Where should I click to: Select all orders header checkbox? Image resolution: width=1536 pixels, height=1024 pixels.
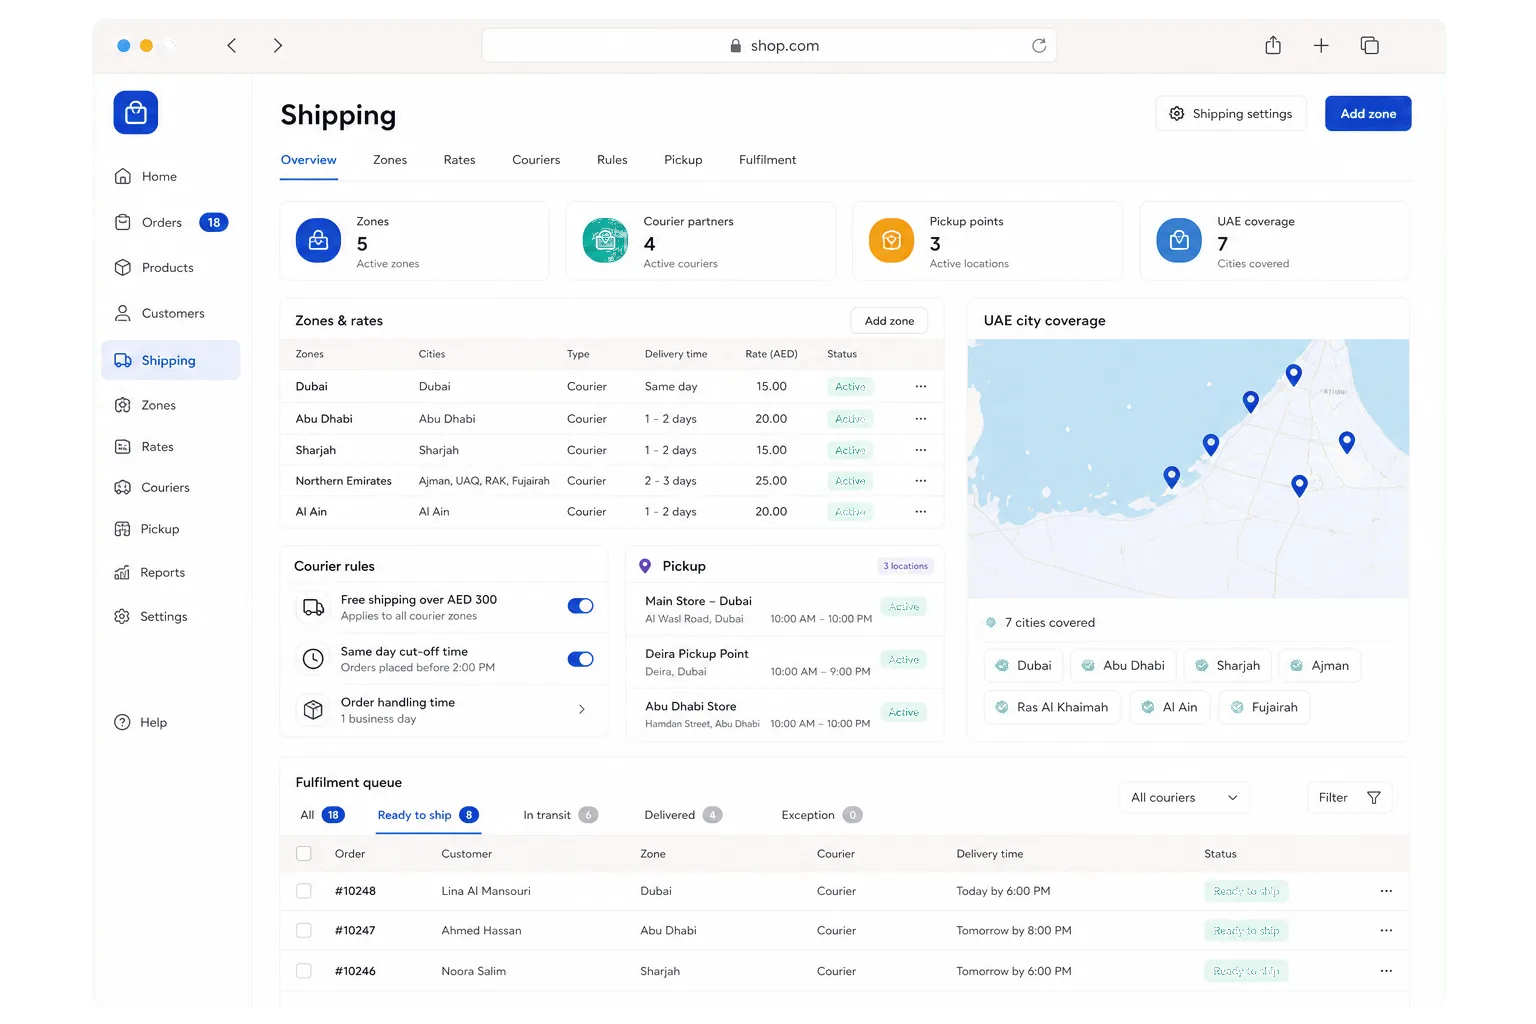click(x=304, y=854)
